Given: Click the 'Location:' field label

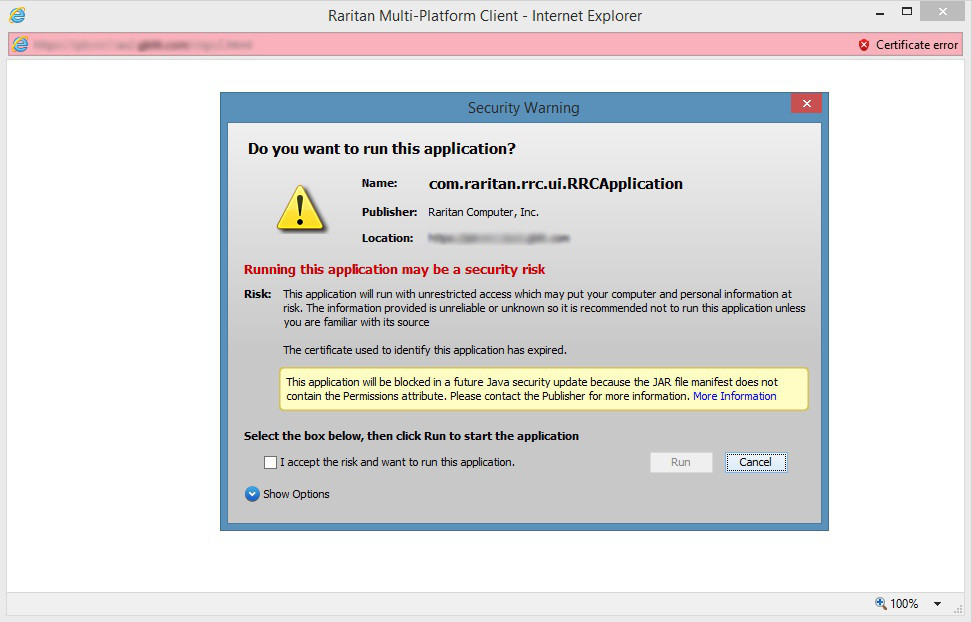Looking at the screenshot, I should pos(387,238).
